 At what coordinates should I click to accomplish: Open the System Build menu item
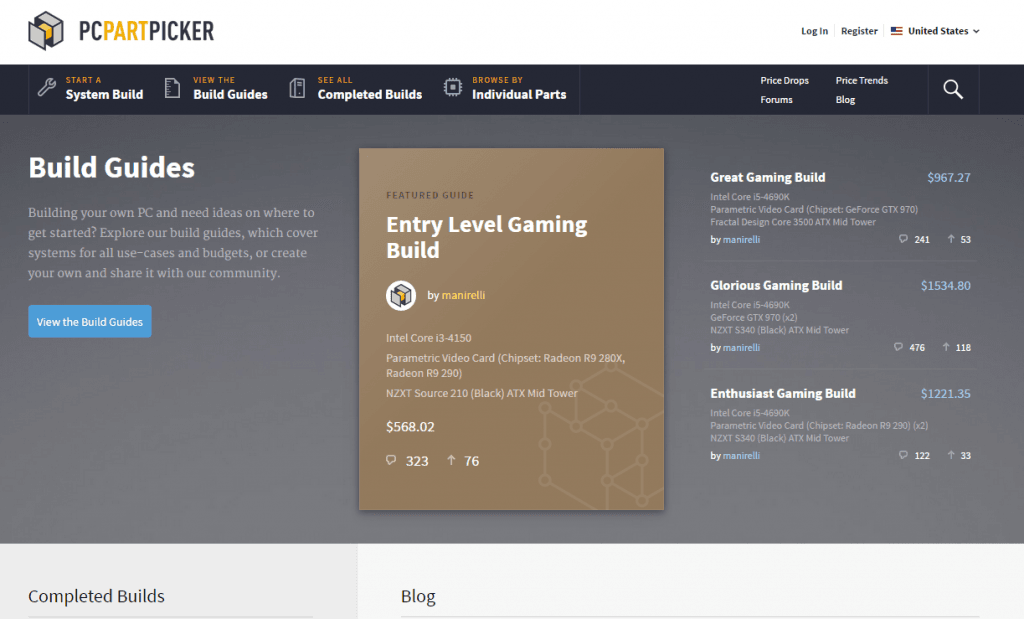(90, 89)
